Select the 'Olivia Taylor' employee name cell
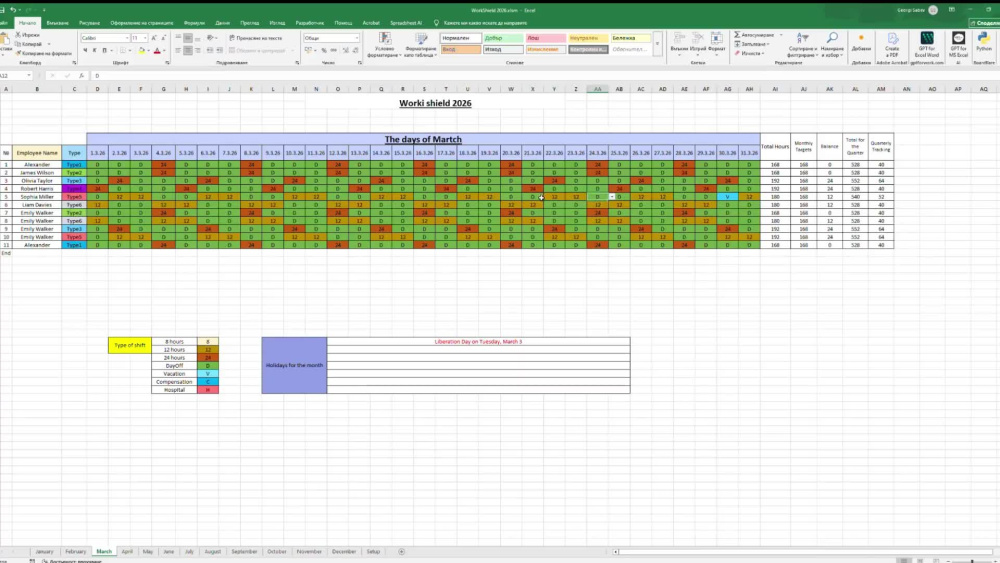 [x=37, y=180]
